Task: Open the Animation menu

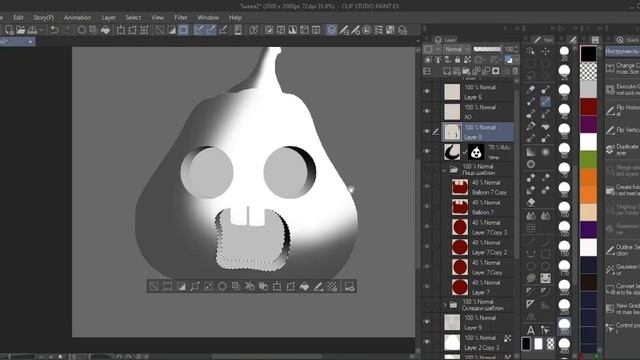Action: pos(77,18)
